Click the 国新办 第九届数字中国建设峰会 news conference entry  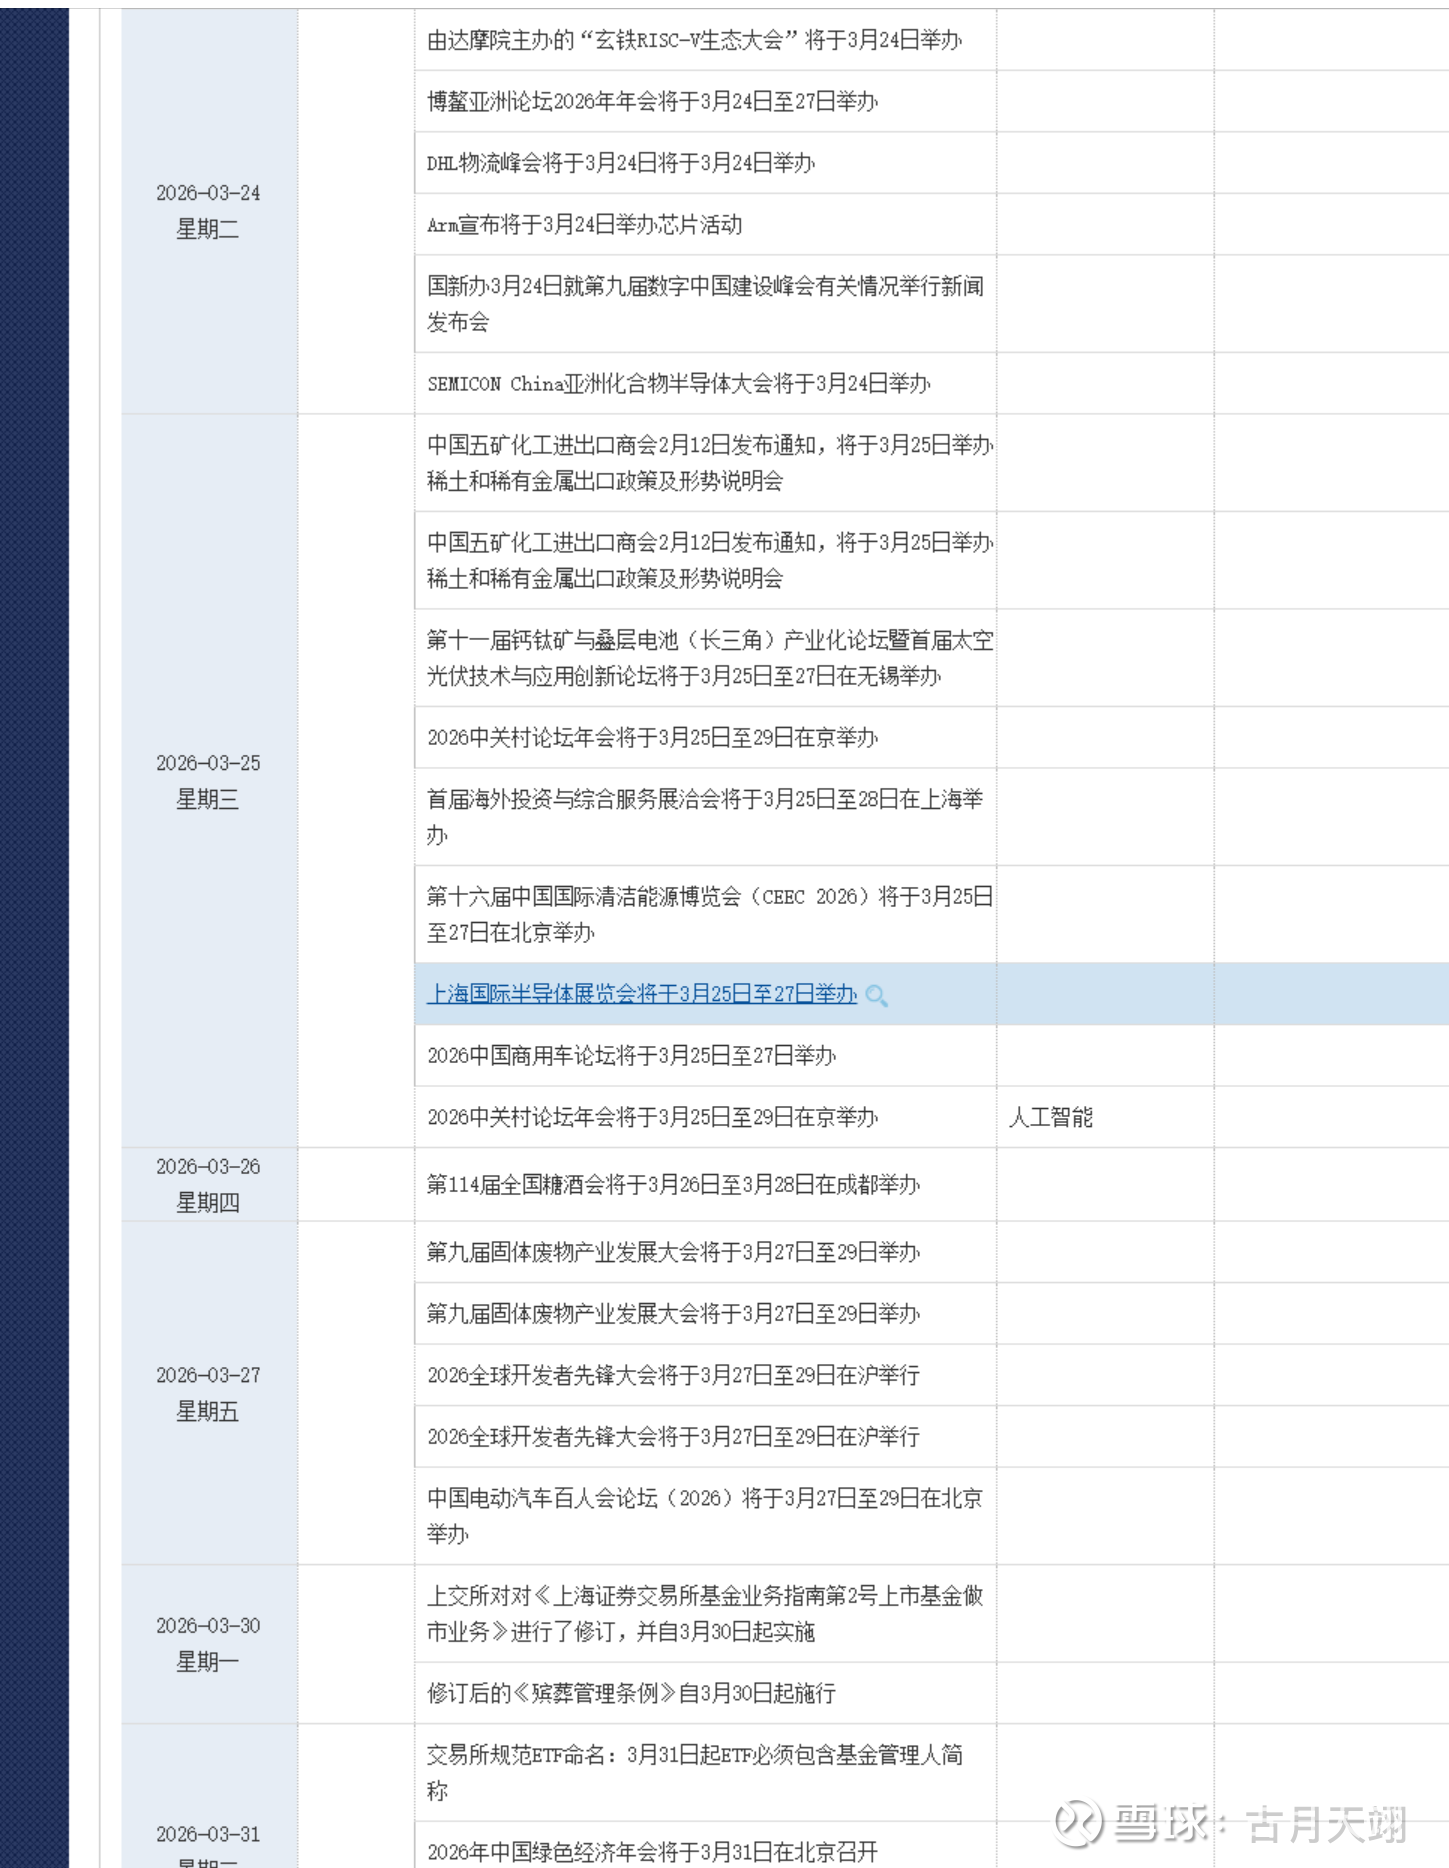(x=705, y=304)
